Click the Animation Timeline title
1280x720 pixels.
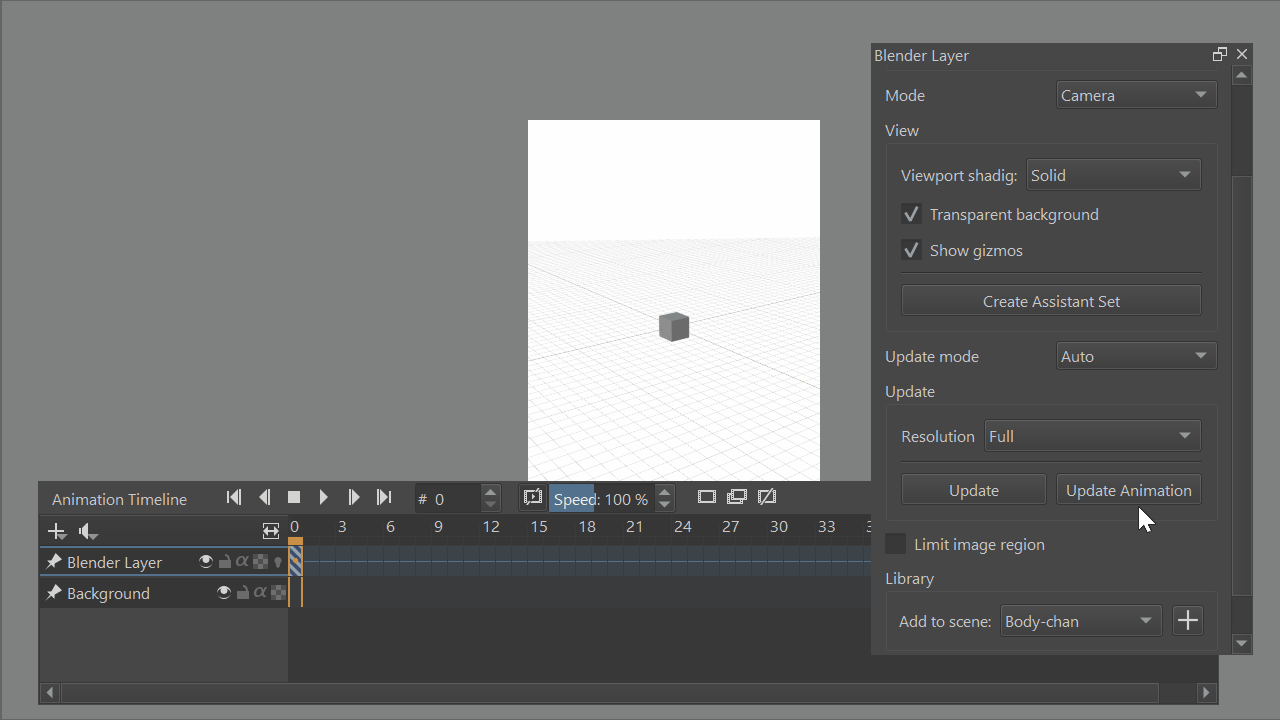119,499
